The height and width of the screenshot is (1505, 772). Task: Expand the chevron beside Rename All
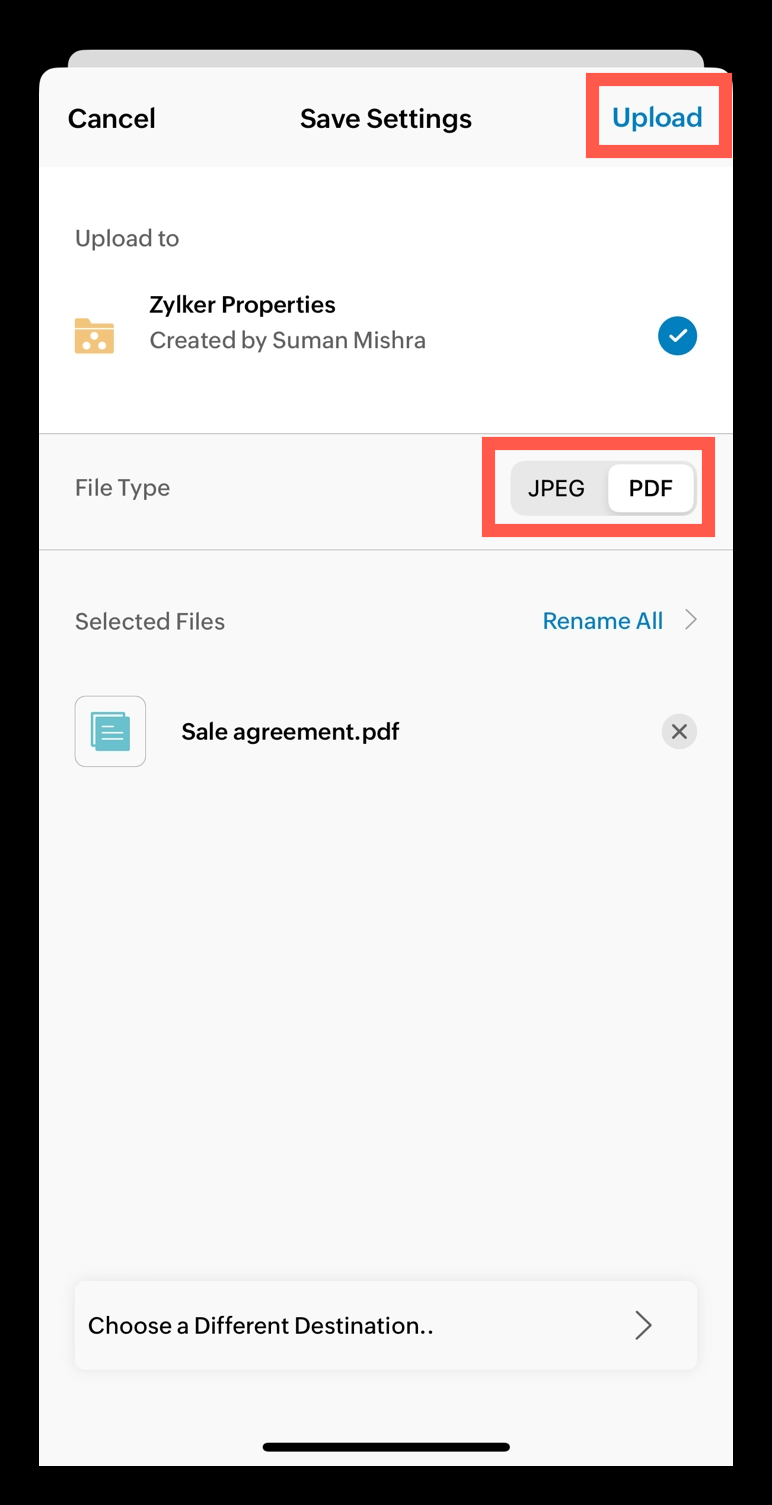pos(690,621)
